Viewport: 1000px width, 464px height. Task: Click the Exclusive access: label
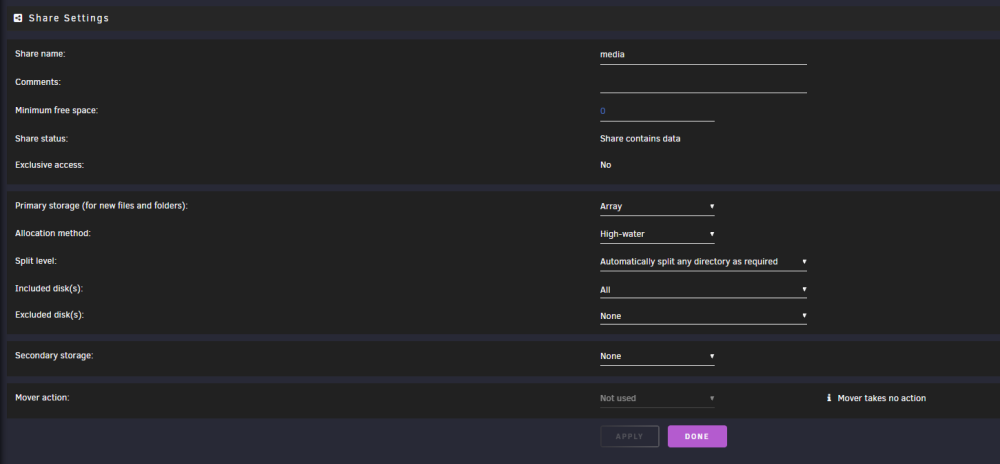coord(49,164)
